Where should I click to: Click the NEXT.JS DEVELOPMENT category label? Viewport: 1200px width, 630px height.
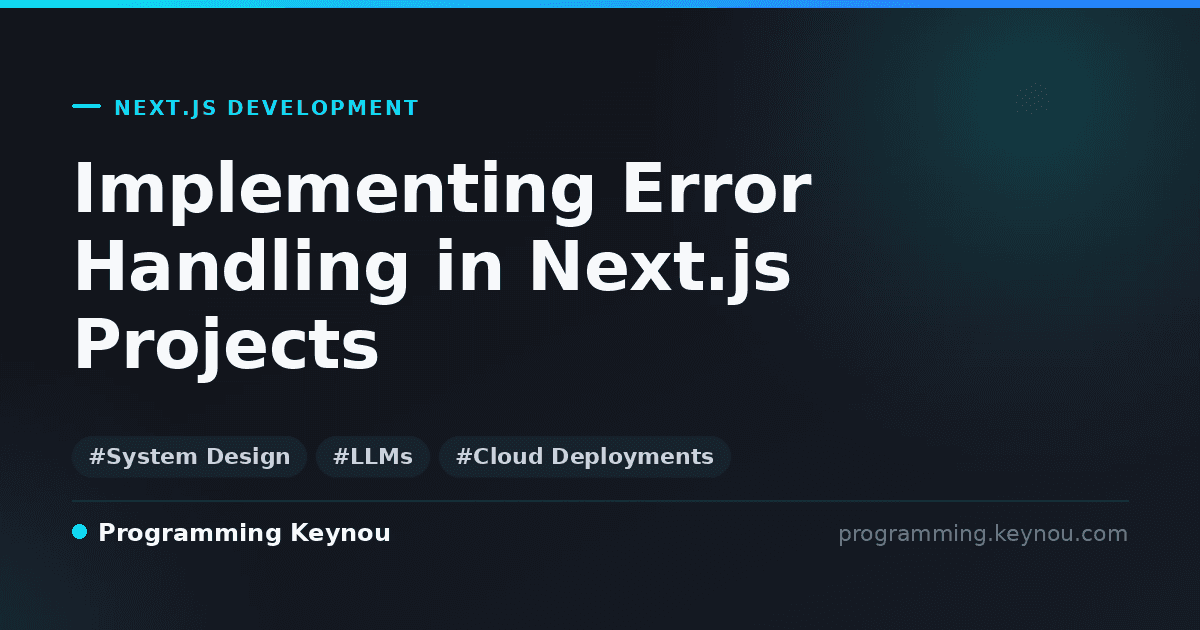[266, 108]
